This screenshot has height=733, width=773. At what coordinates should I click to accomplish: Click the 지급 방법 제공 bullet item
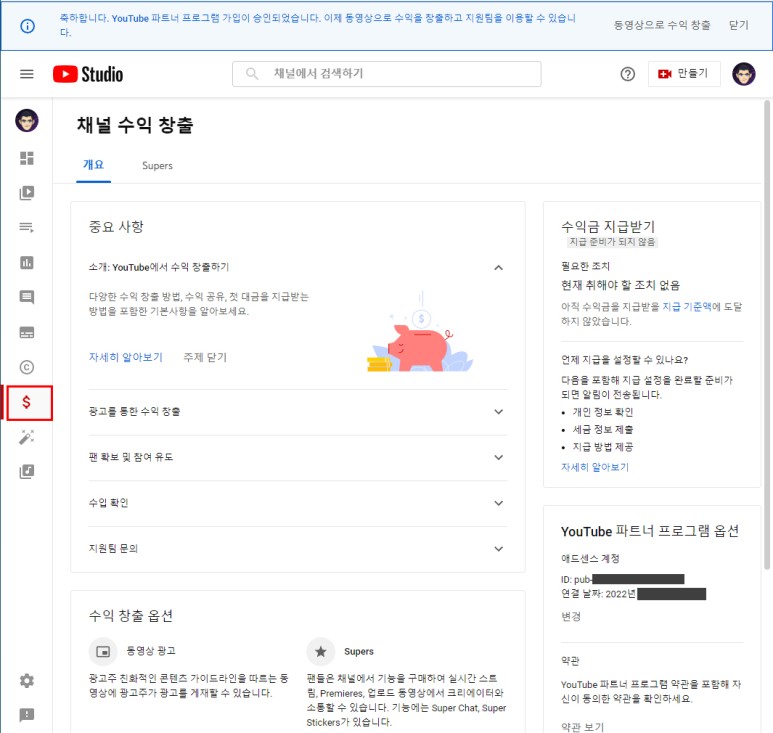[602, 447]
